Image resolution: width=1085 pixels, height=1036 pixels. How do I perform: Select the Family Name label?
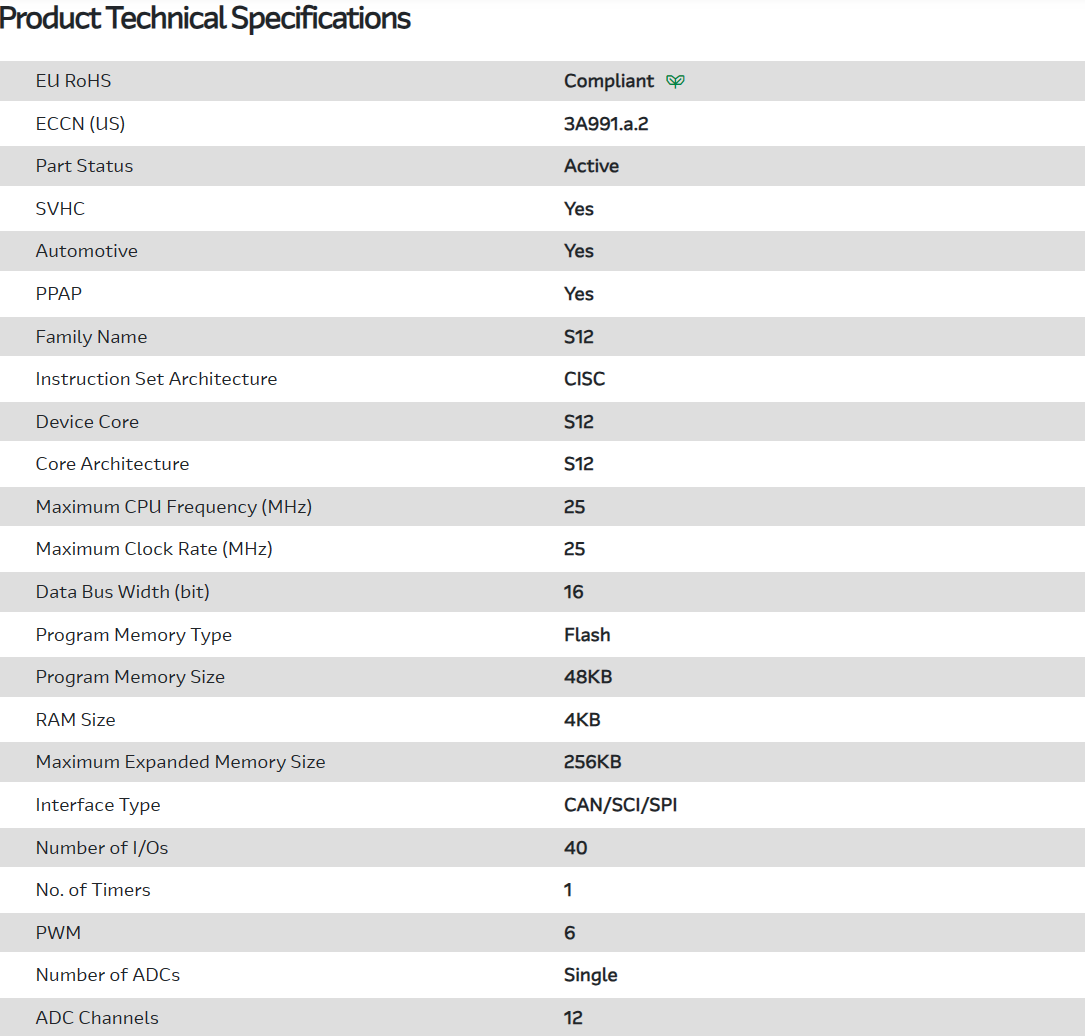click(x=91, y=337)
